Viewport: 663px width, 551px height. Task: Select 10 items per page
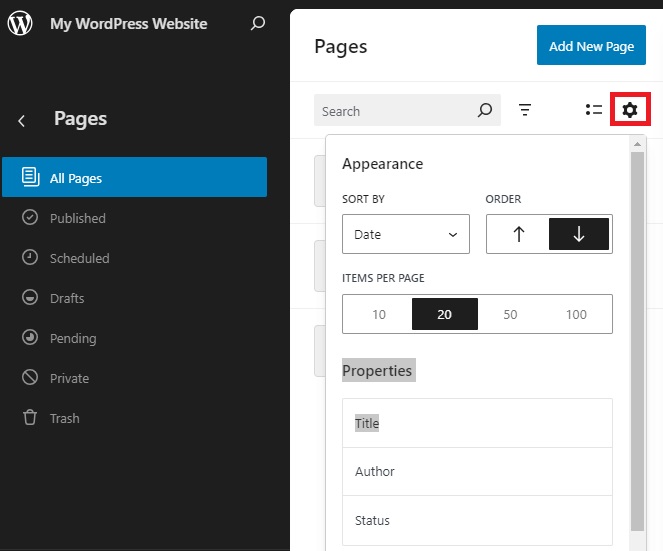(x=379, y=314)
